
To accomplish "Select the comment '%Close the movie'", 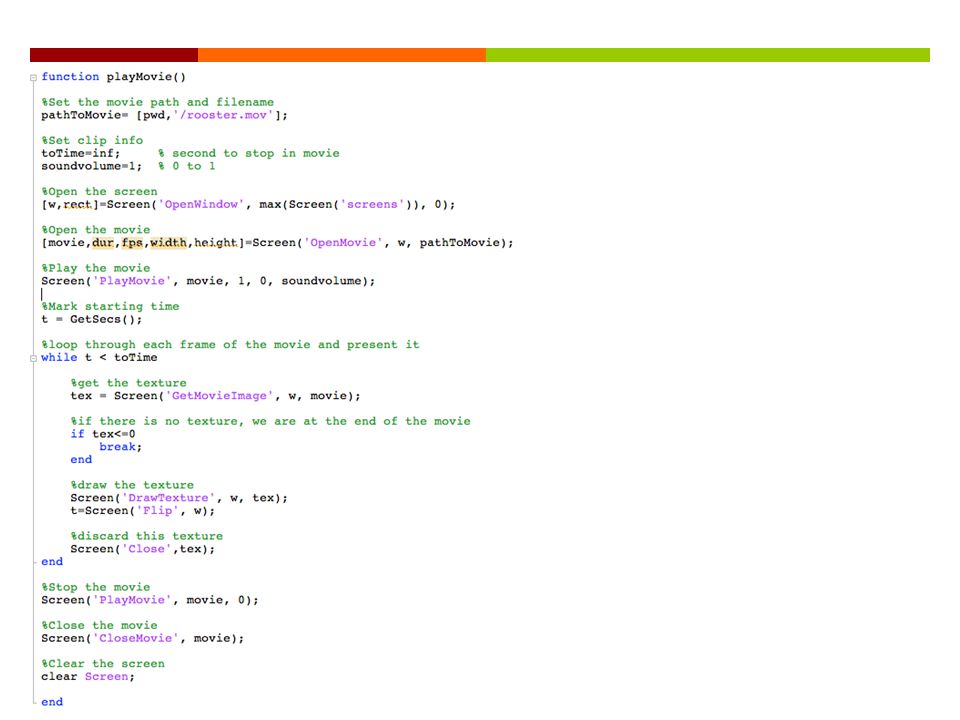I will (99, 626).
